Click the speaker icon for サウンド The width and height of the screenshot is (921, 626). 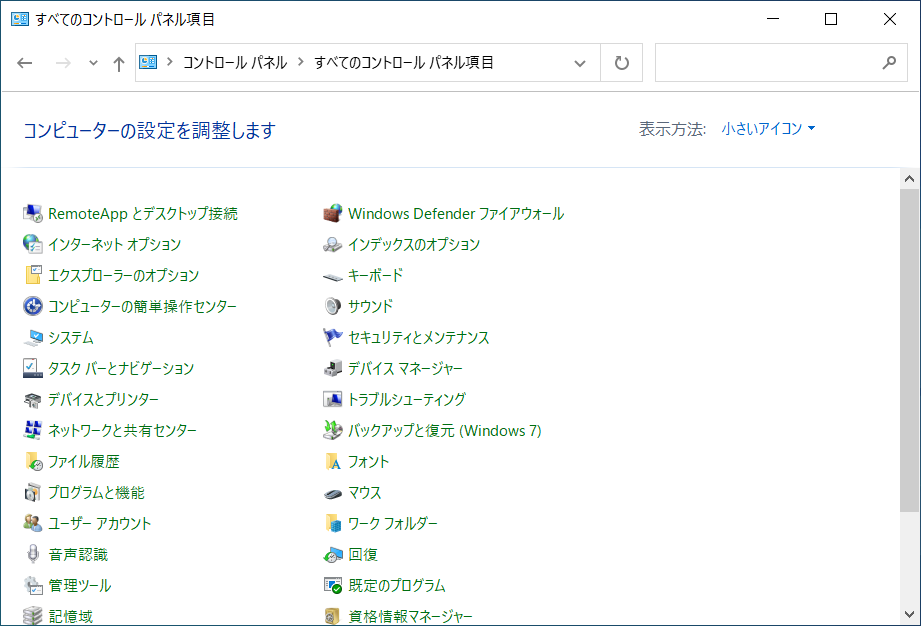[333, 306]
